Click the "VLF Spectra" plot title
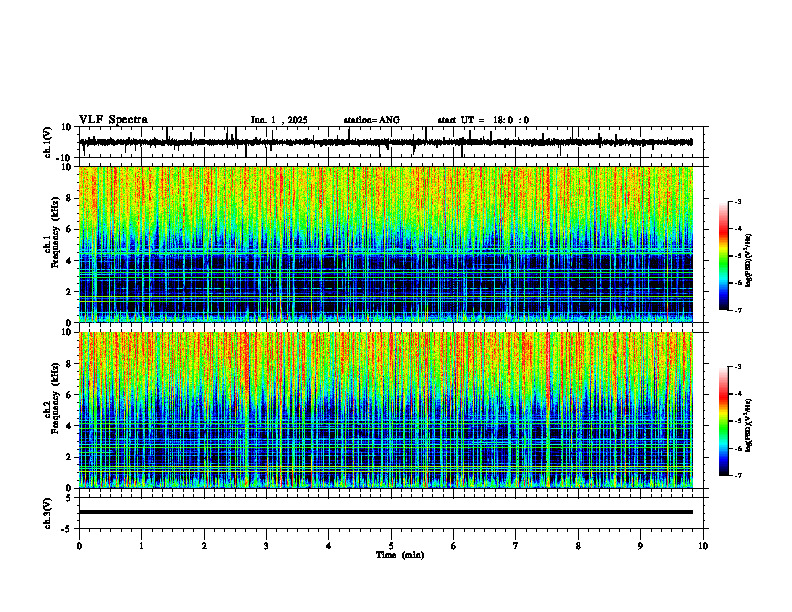The width and height of the screenshot is (792, 612). [x=114, y=120]
